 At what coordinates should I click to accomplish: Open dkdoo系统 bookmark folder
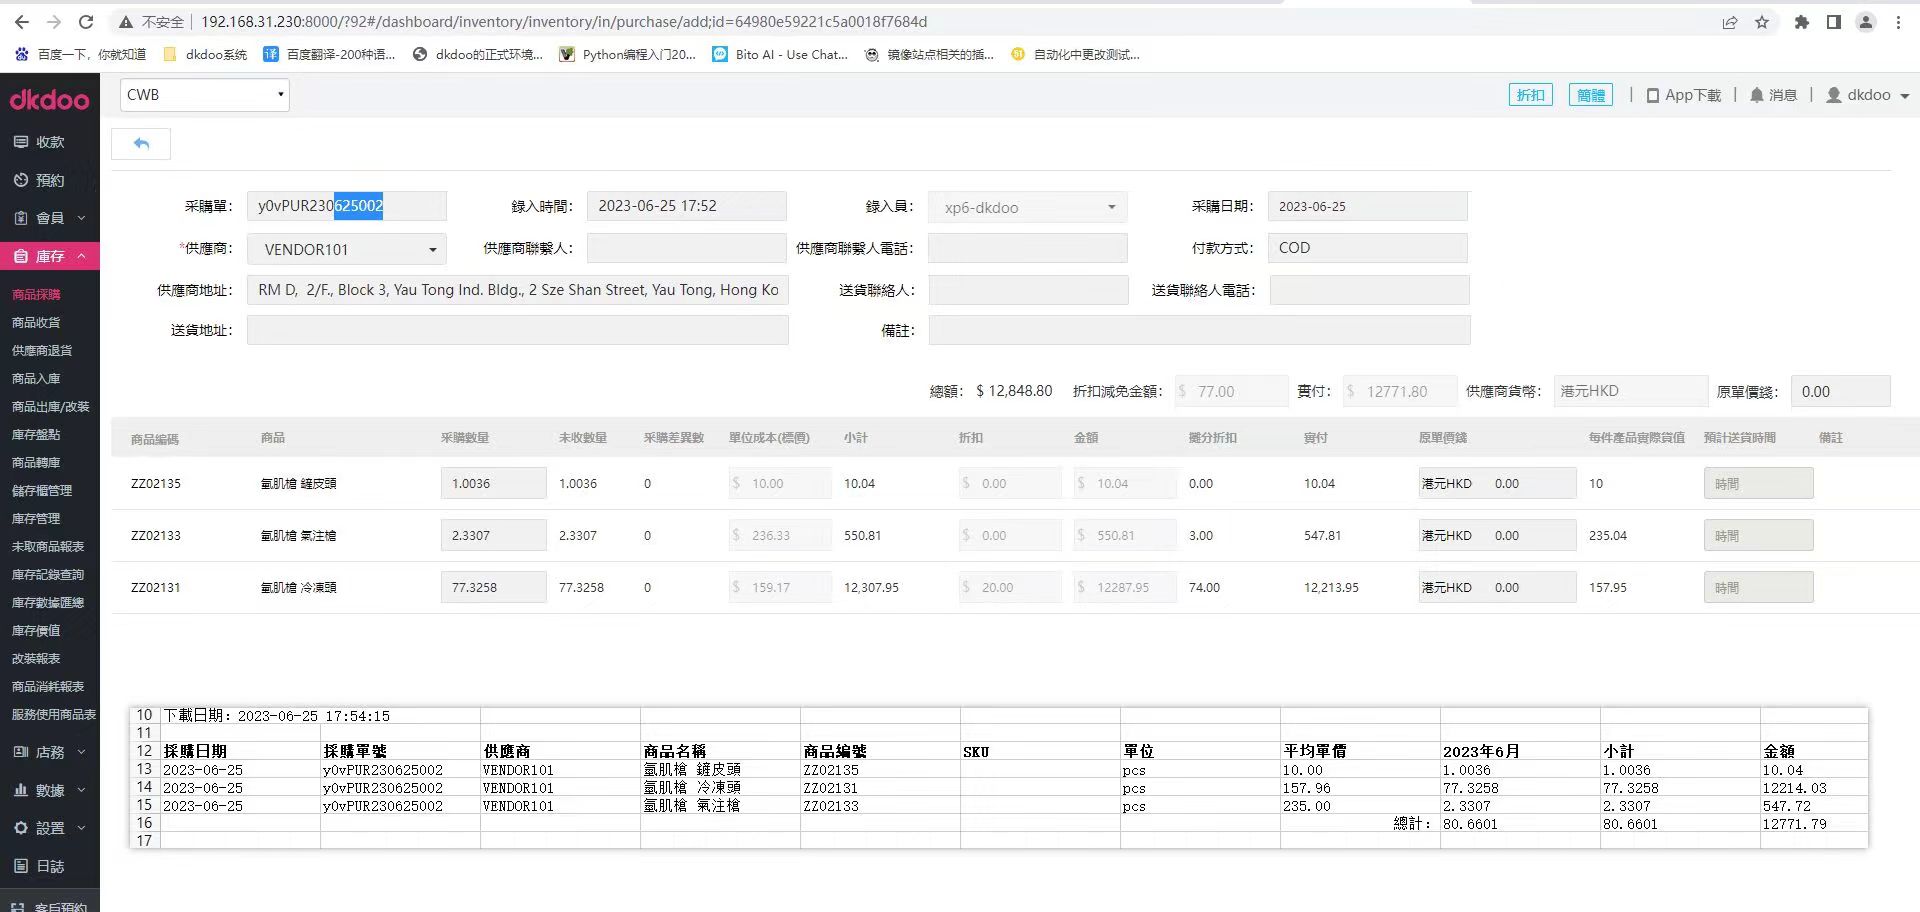(205, 54)
